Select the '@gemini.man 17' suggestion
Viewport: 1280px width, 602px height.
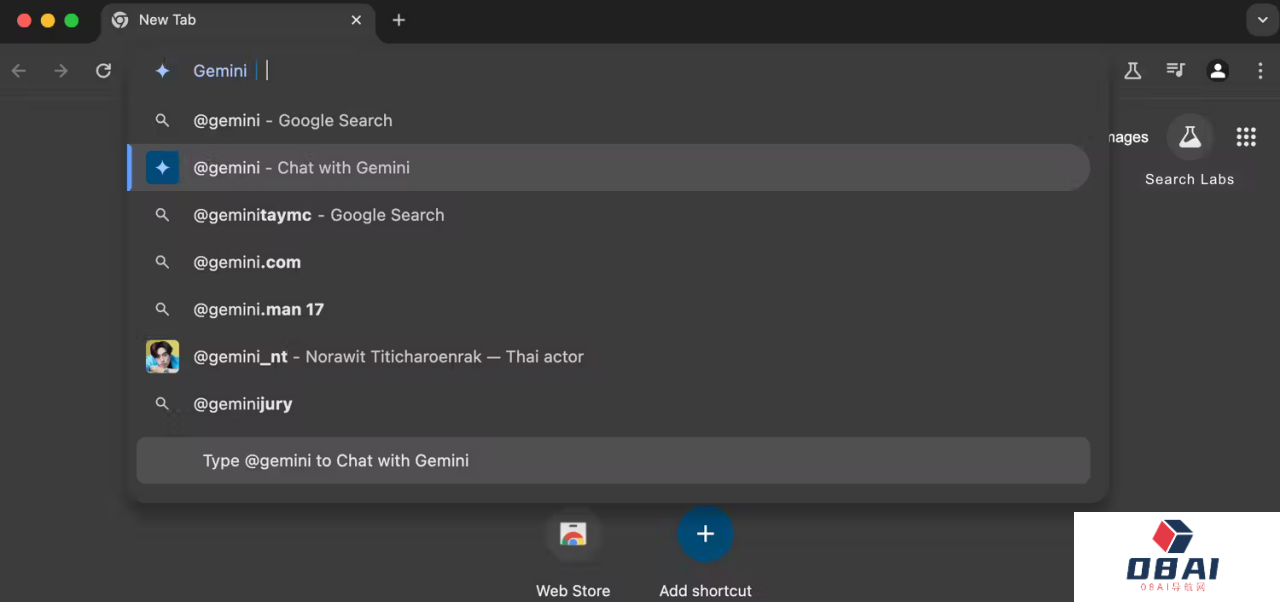point(608,309)
